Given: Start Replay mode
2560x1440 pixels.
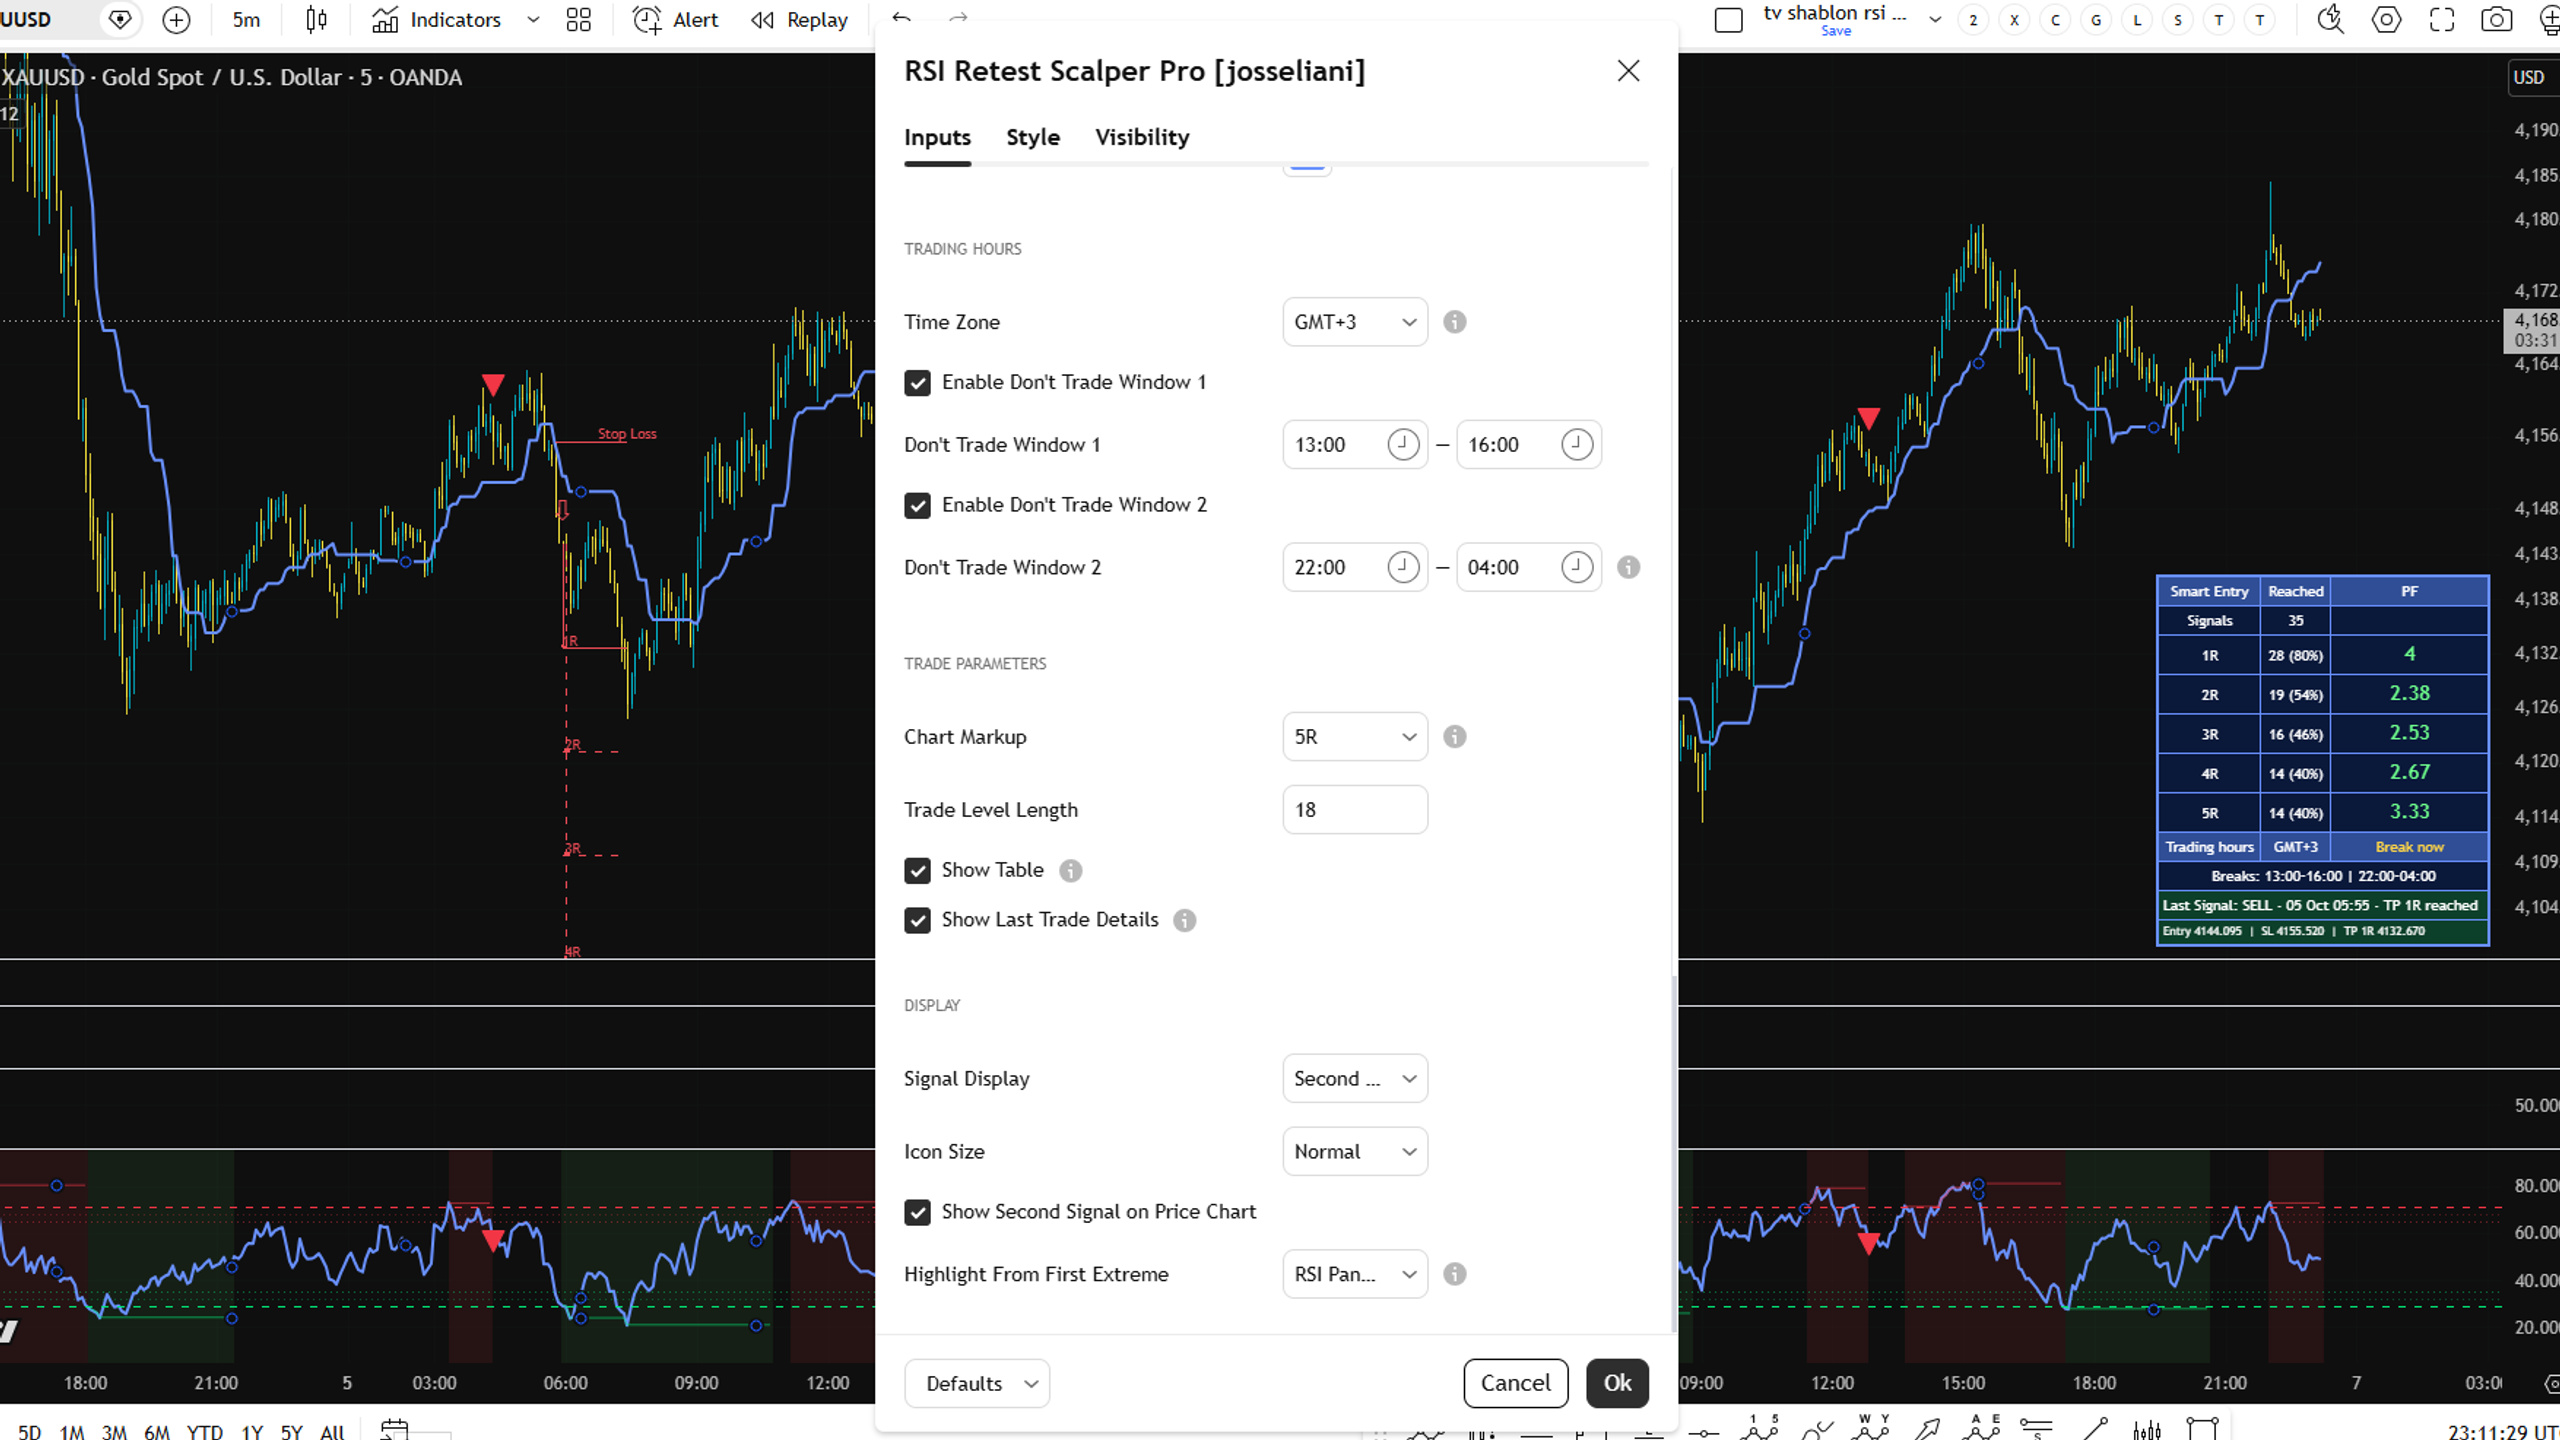Looking at the screenshot, I should point(799,20).
